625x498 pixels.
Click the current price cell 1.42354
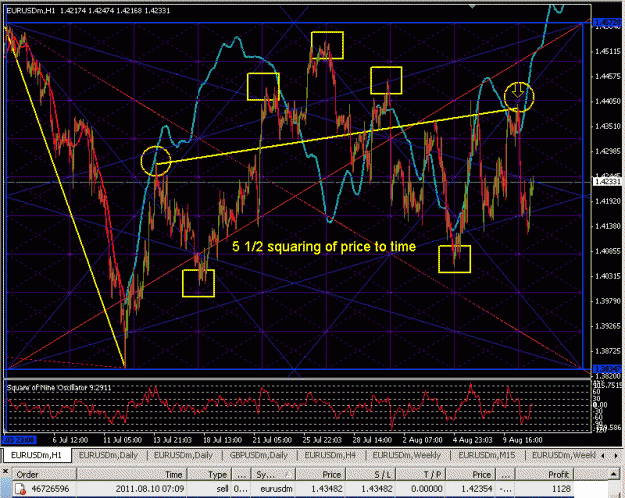coord(478,488)
